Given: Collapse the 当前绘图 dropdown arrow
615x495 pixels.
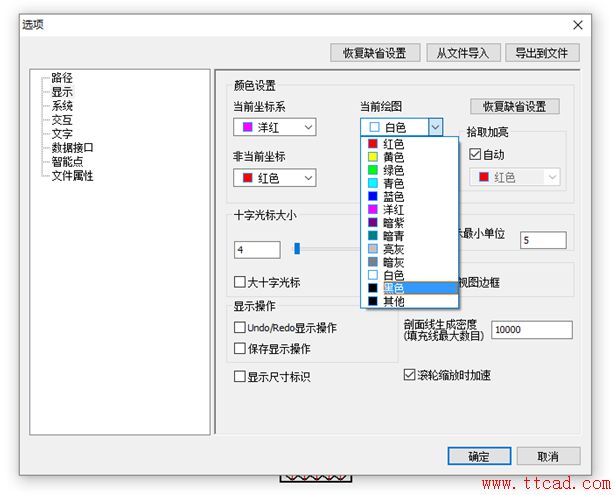Looking at the screenshot, I should [435, 127].
